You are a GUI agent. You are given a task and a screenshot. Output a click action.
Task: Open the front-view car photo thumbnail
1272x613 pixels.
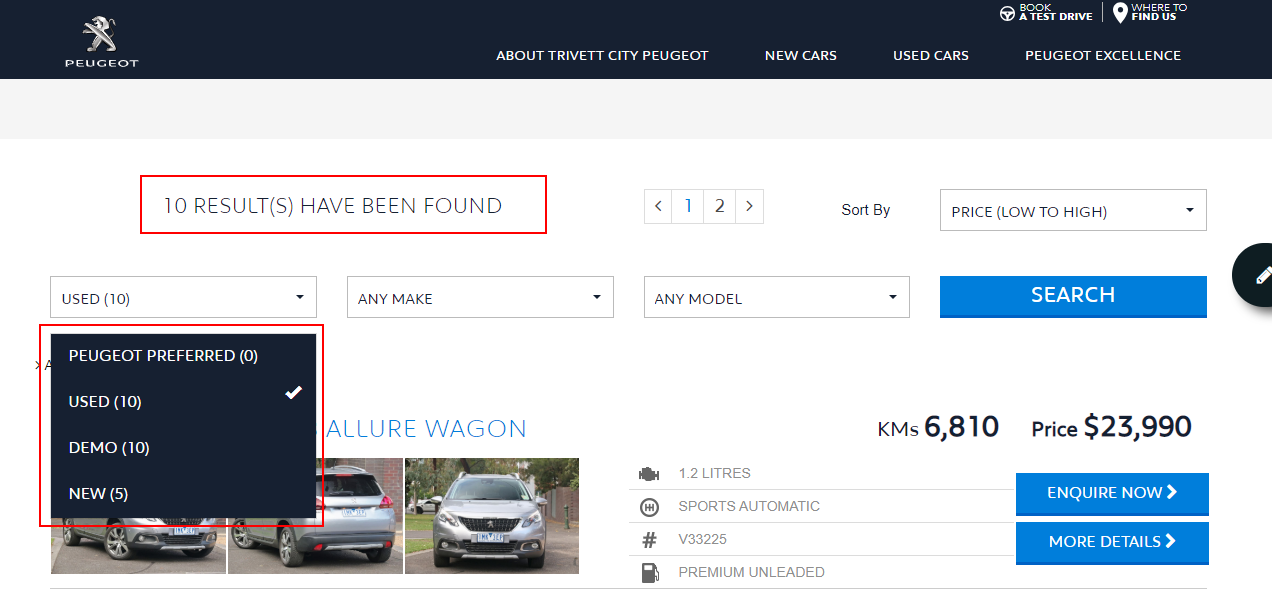(x=491, y=516)
